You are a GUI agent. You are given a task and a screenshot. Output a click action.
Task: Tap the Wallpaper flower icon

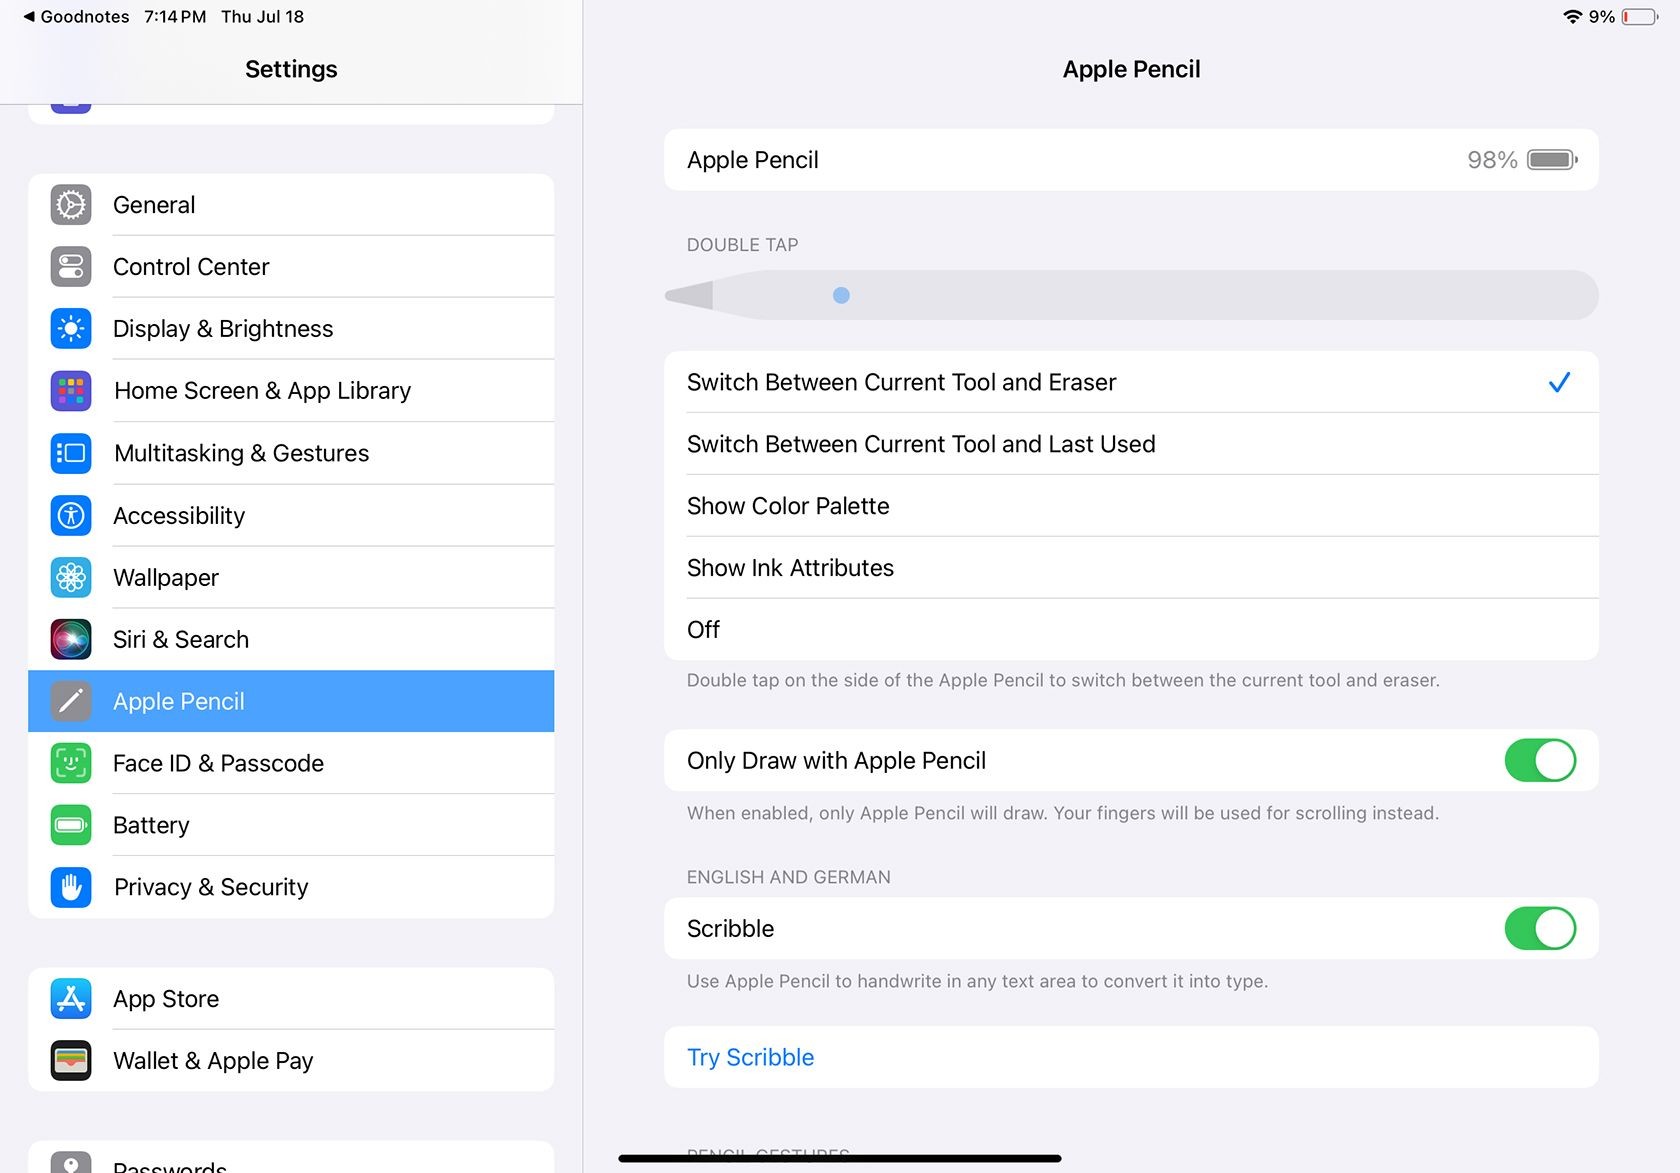(71, 578)
